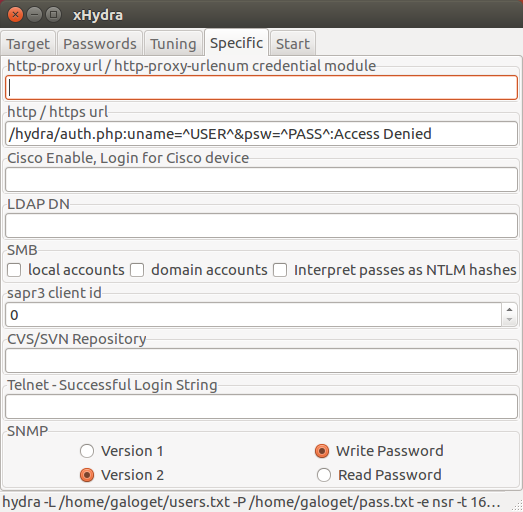Focus the CVS/SVN Repository field
The image size is (523, 512).
[x=261, y=361]
